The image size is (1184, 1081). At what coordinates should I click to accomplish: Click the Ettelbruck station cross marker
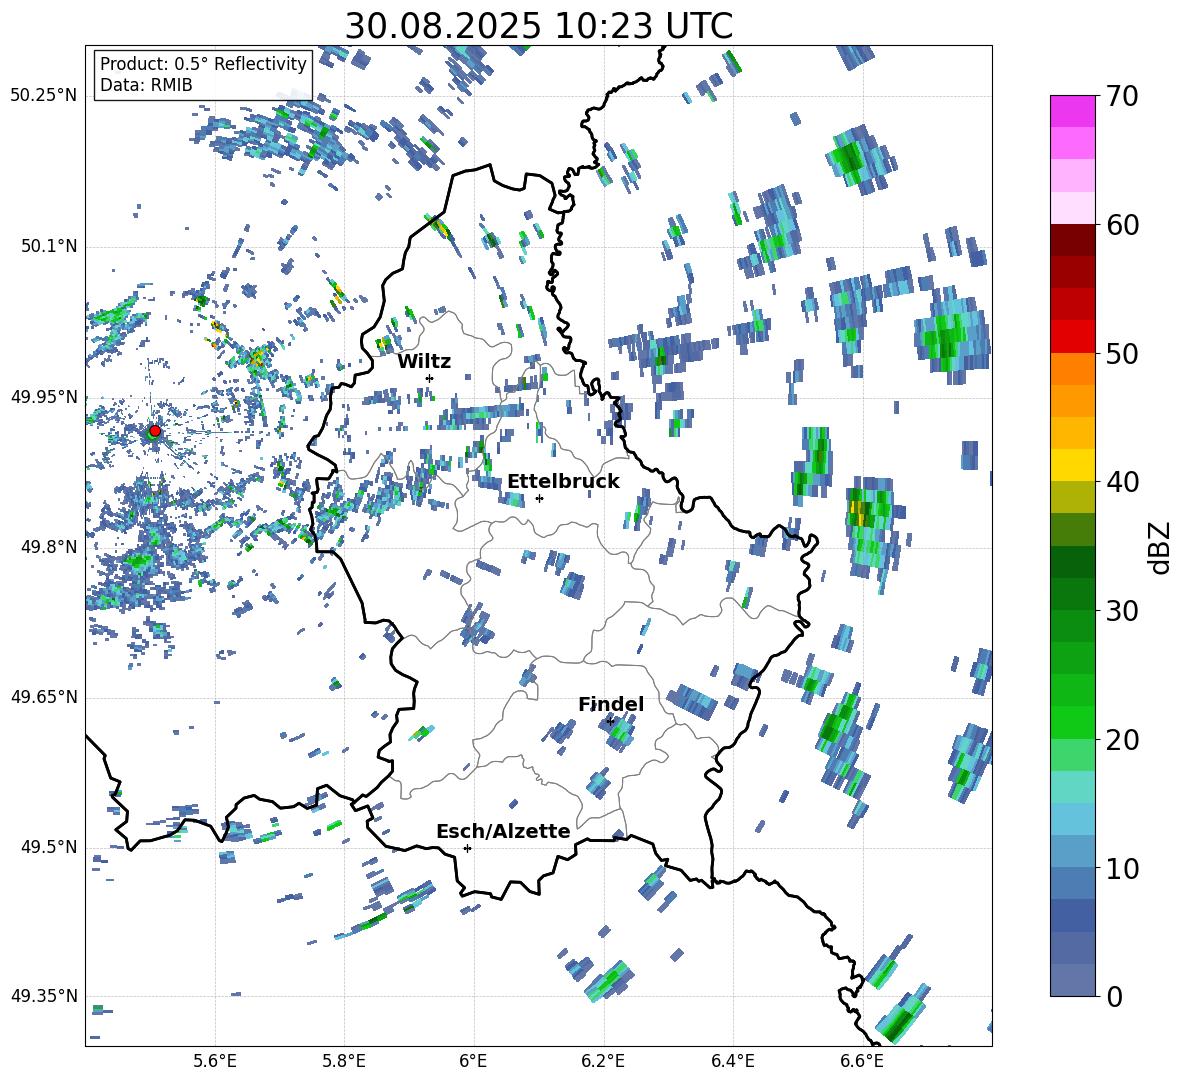(539, 498)
